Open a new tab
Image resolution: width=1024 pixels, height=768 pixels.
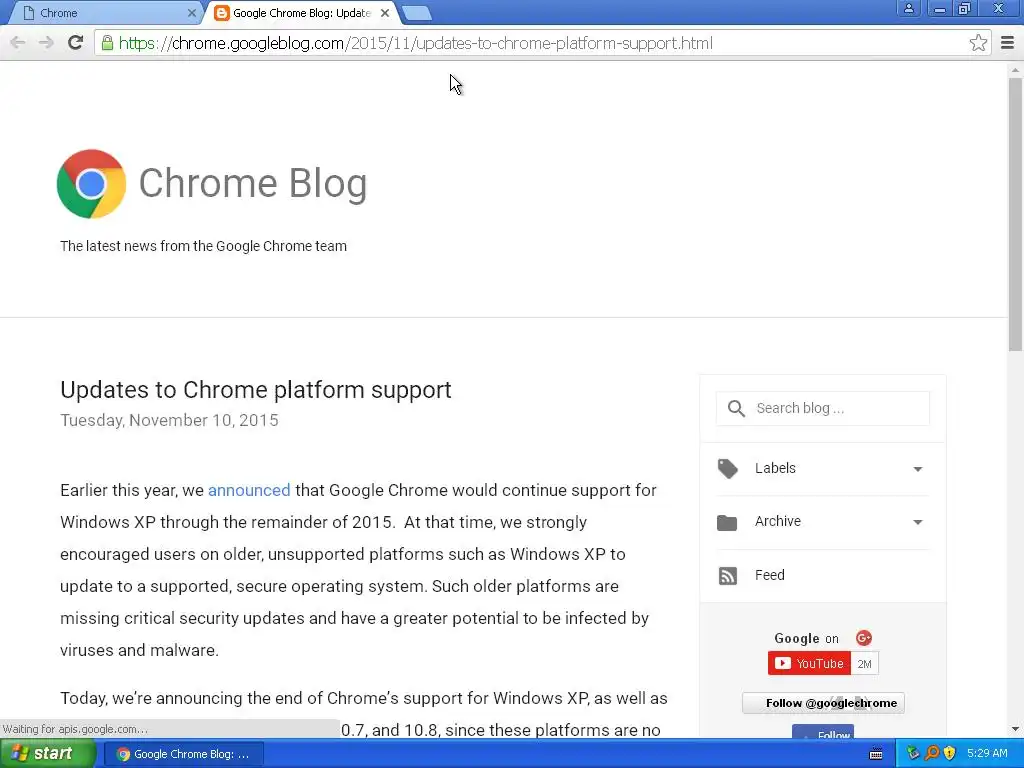click(x=416, y=13)
